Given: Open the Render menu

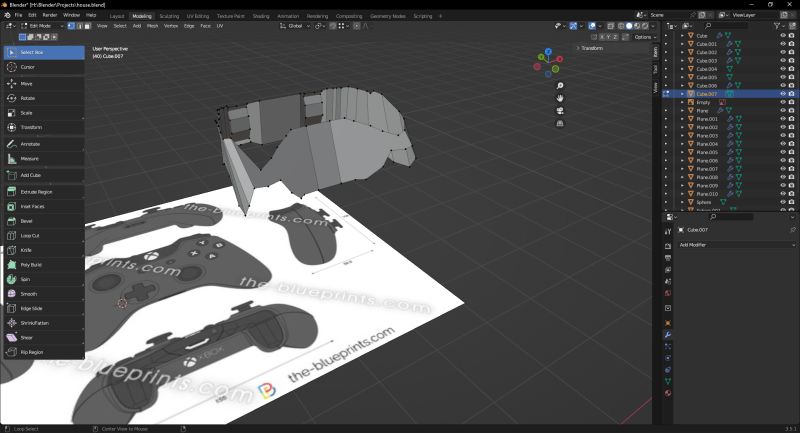Looking at the screenshot, I should [49, 15].
